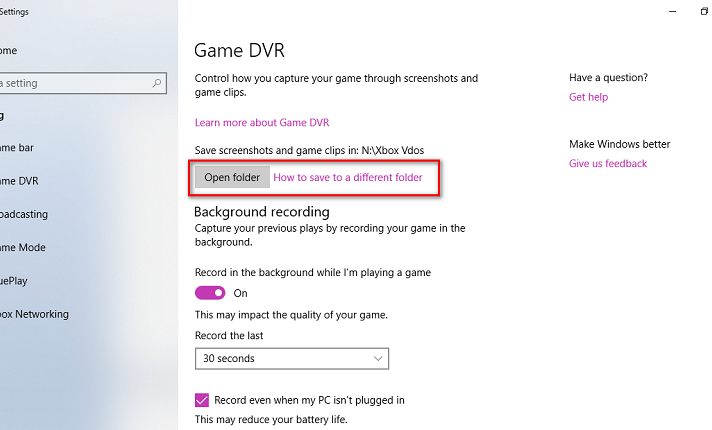Image resolution: width=712 pixels, height=430 pixels.
Task: Click the Background recording heading
Action: point(262,212)
